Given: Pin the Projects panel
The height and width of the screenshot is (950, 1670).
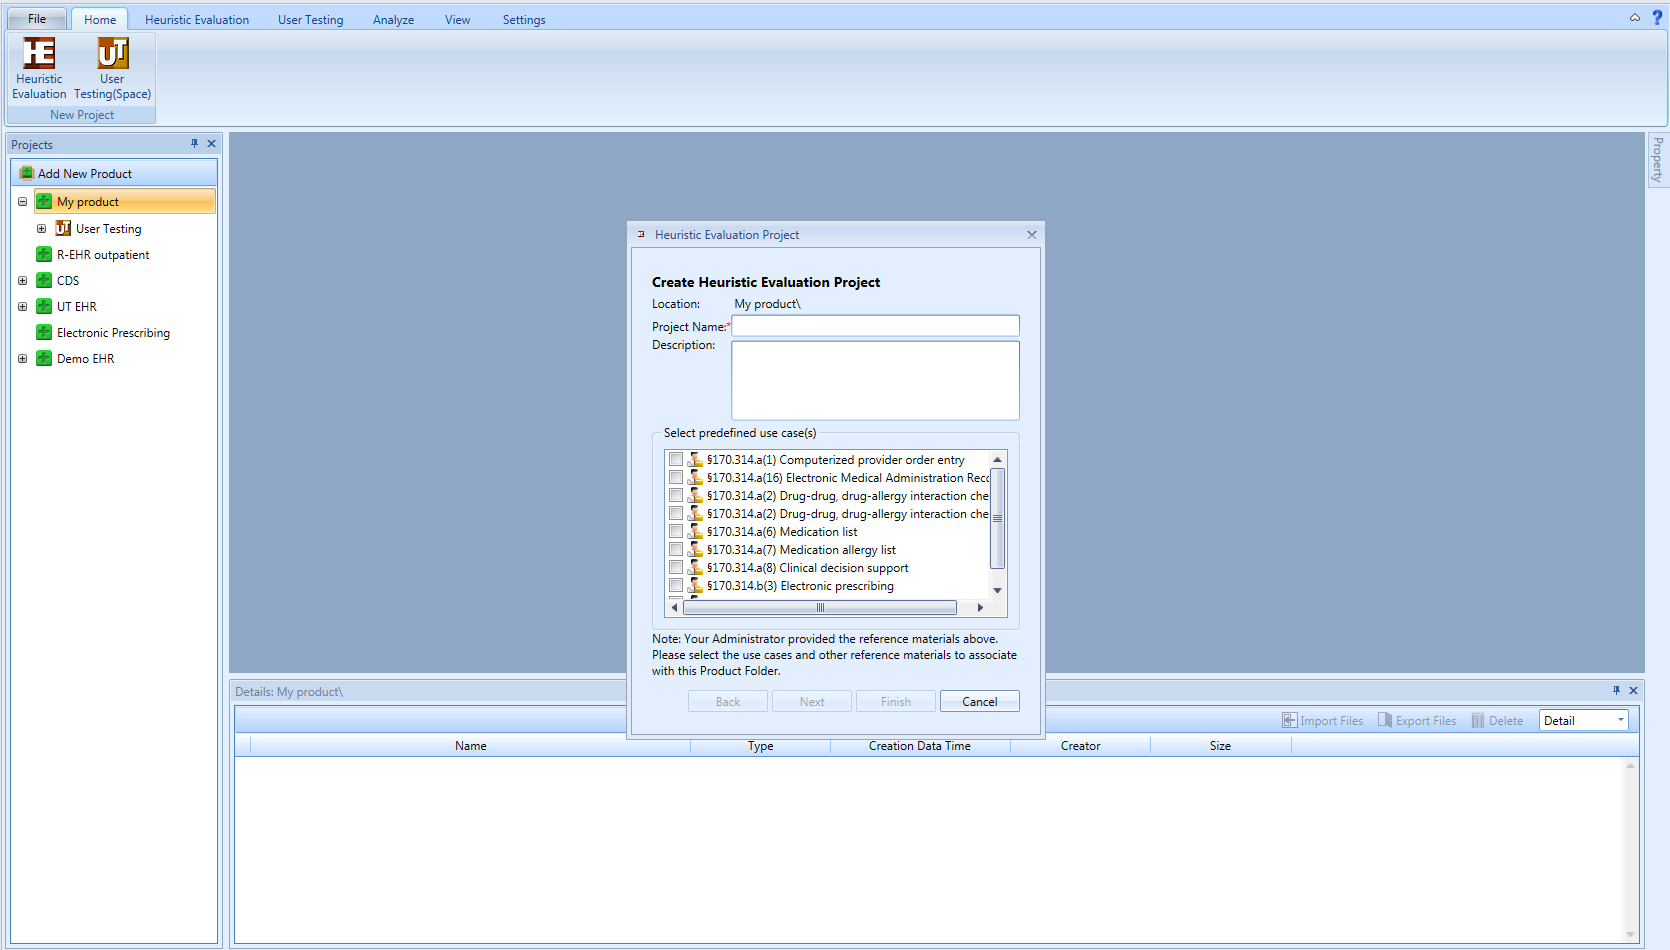Looking at the screenshot, I should click(194, 144).
